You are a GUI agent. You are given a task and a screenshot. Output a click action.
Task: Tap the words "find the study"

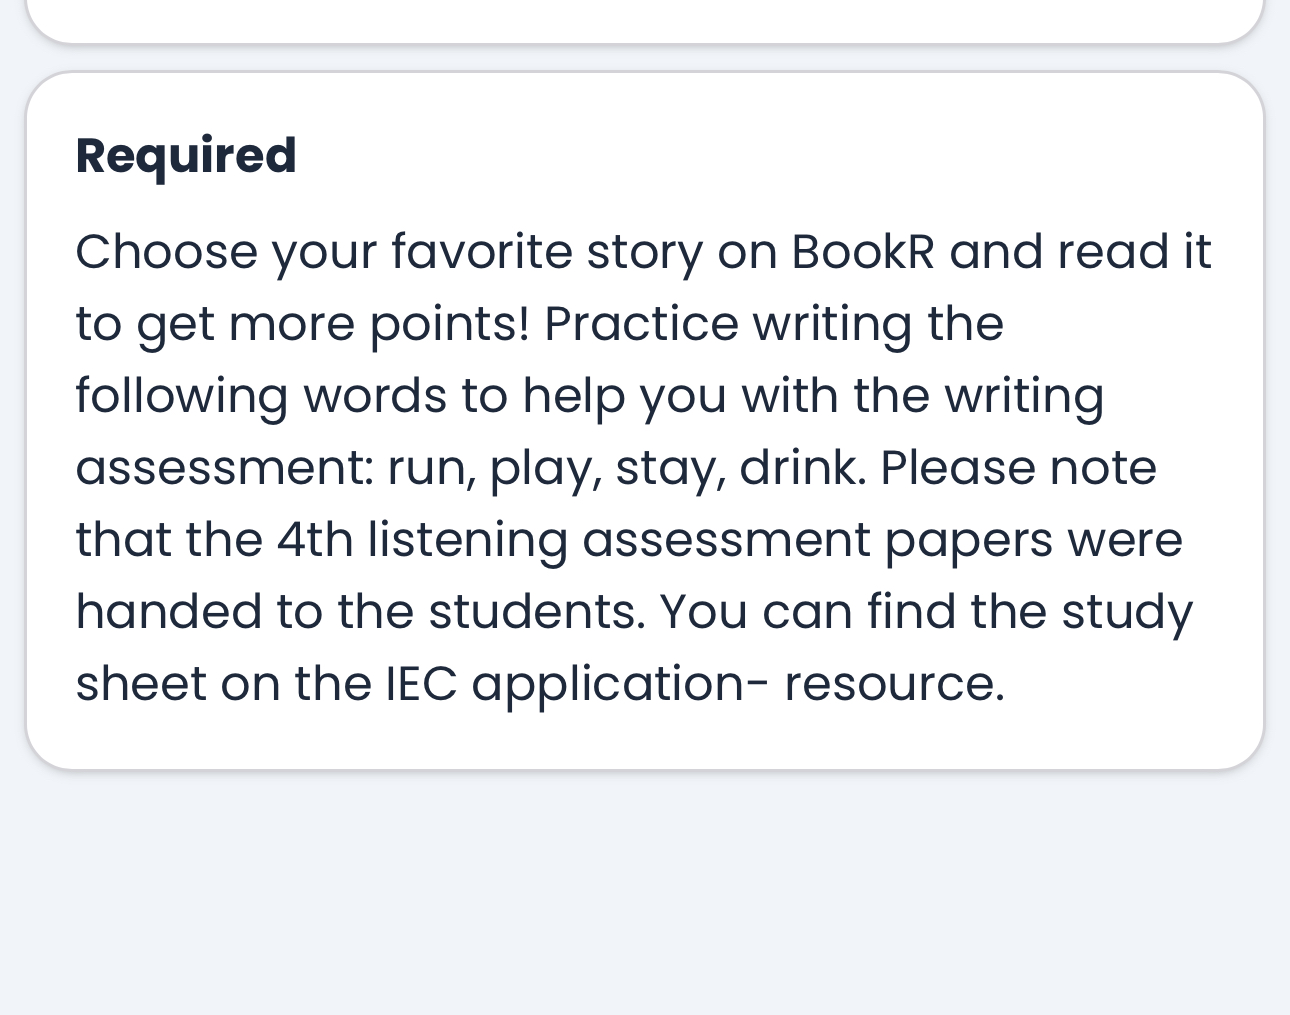click(1029, 612)
